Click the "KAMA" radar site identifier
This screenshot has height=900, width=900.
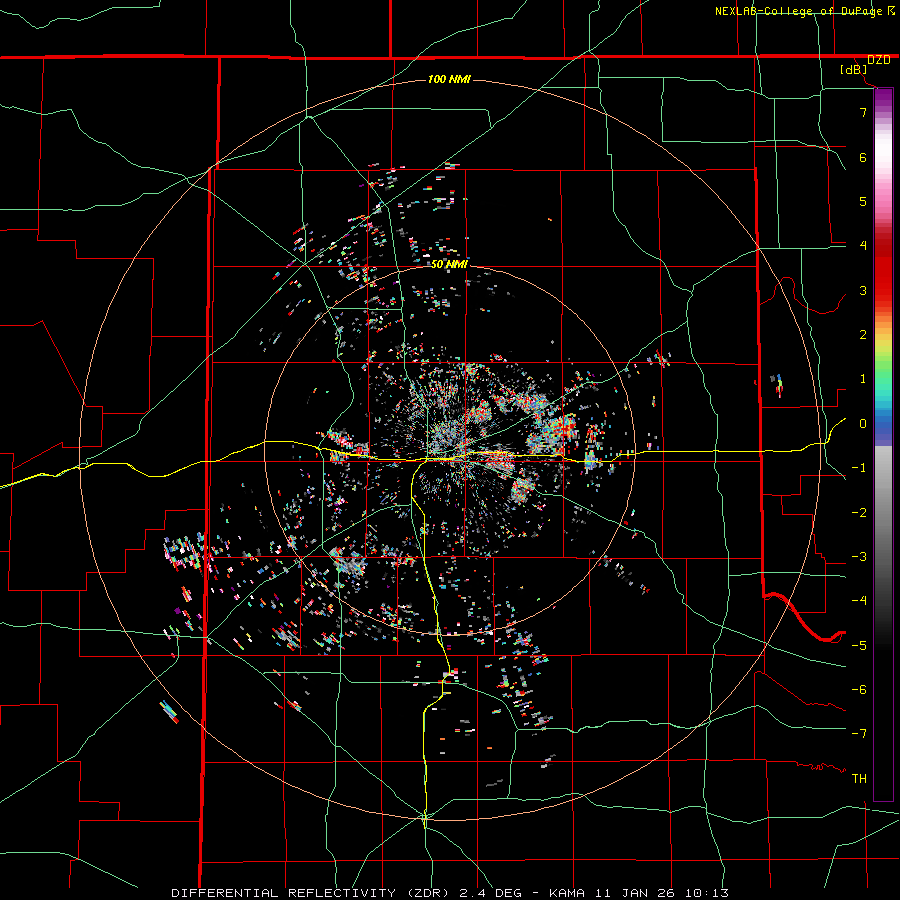click(567, 893)
